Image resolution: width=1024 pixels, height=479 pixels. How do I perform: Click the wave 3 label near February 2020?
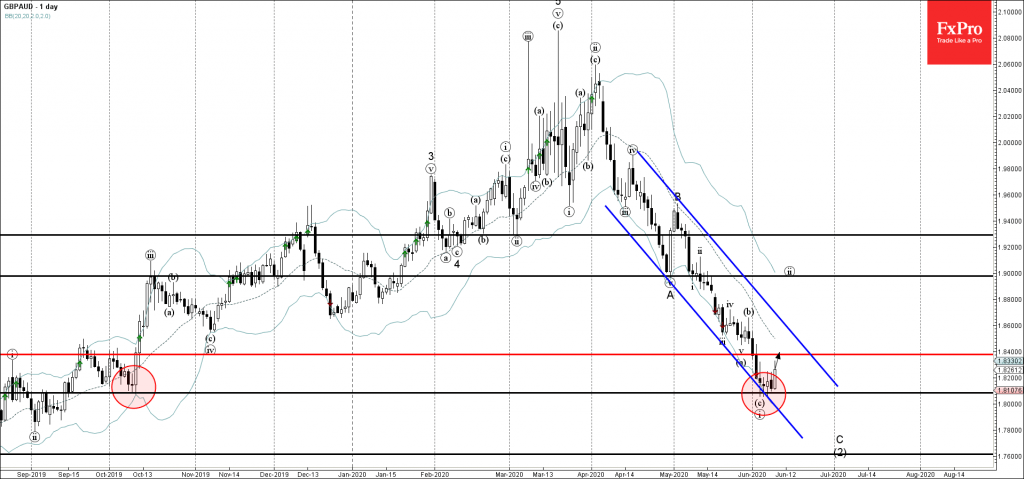[431, 156]
